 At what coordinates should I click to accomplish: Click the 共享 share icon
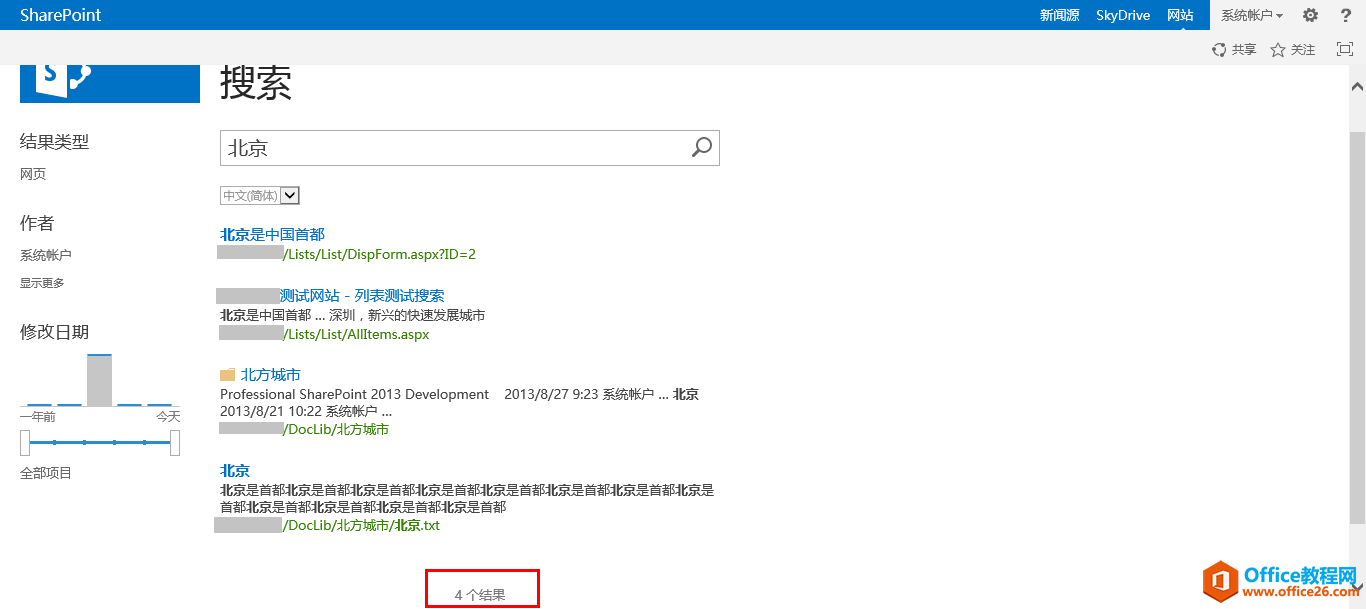tap(1234, 48)
